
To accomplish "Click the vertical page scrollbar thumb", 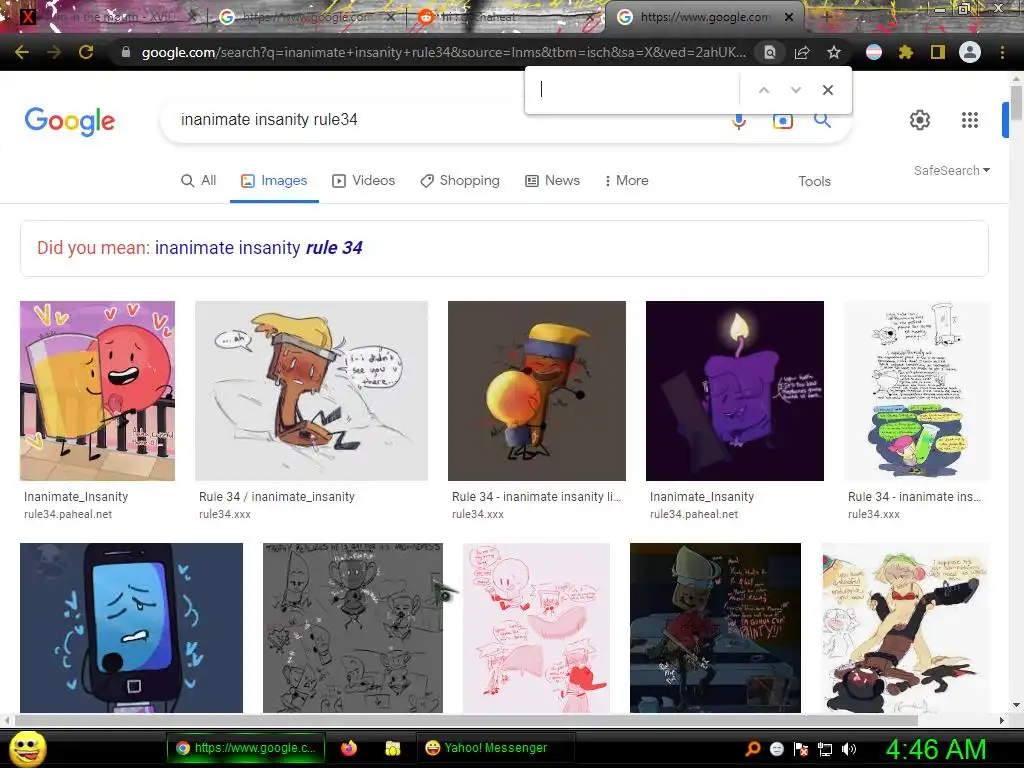I will [1016, 103].
